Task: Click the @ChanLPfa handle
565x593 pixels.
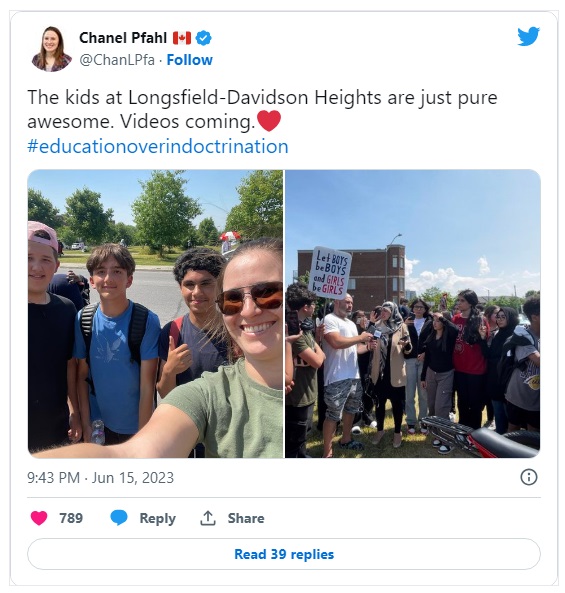Action: click(x=117, y=60)
